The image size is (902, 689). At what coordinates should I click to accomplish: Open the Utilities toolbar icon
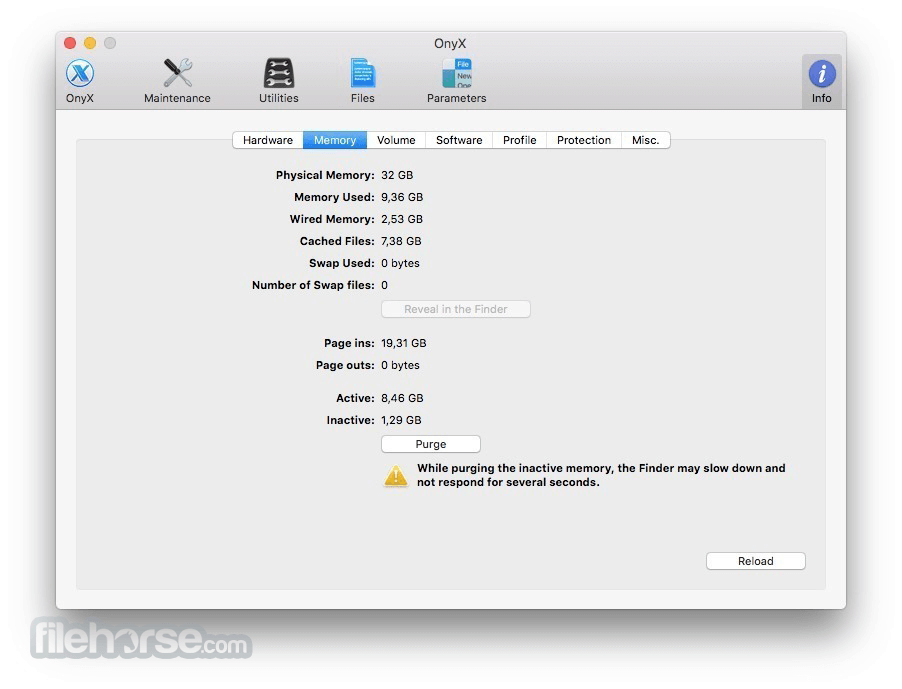(278, 81)
